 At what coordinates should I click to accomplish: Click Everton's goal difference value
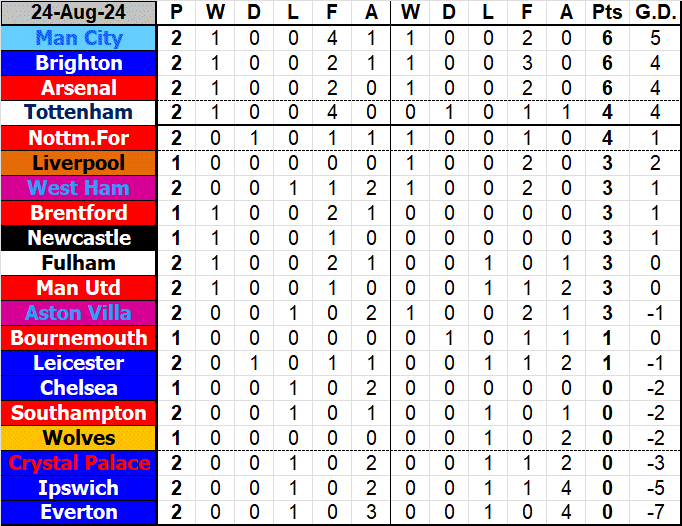tap(655, 513)
